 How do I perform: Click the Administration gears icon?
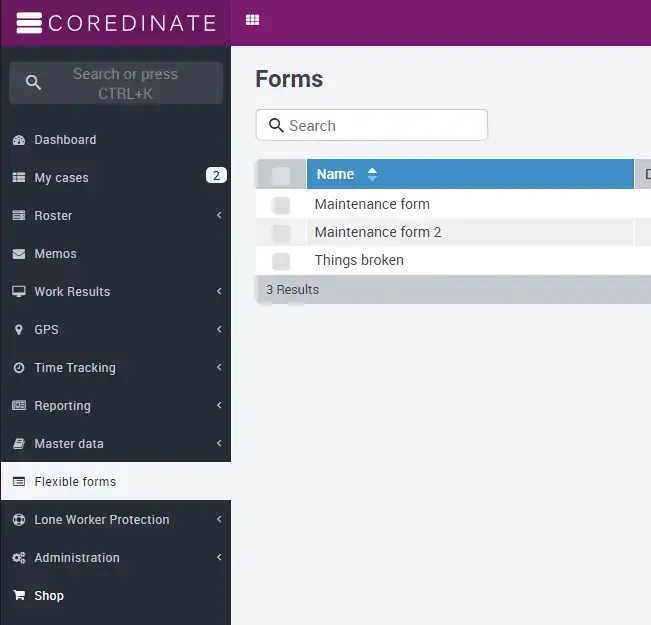pyautogui.click(x=19, y=558)
